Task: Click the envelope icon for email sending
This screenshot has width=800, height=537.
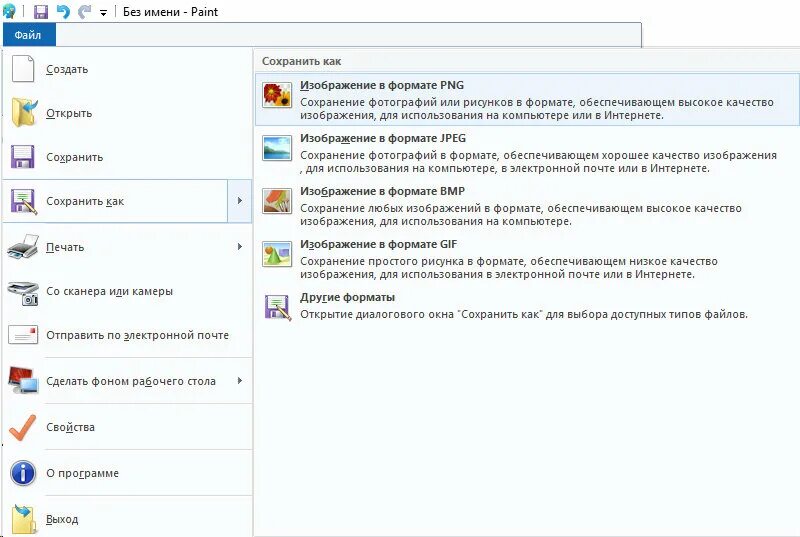Action: 23,335
